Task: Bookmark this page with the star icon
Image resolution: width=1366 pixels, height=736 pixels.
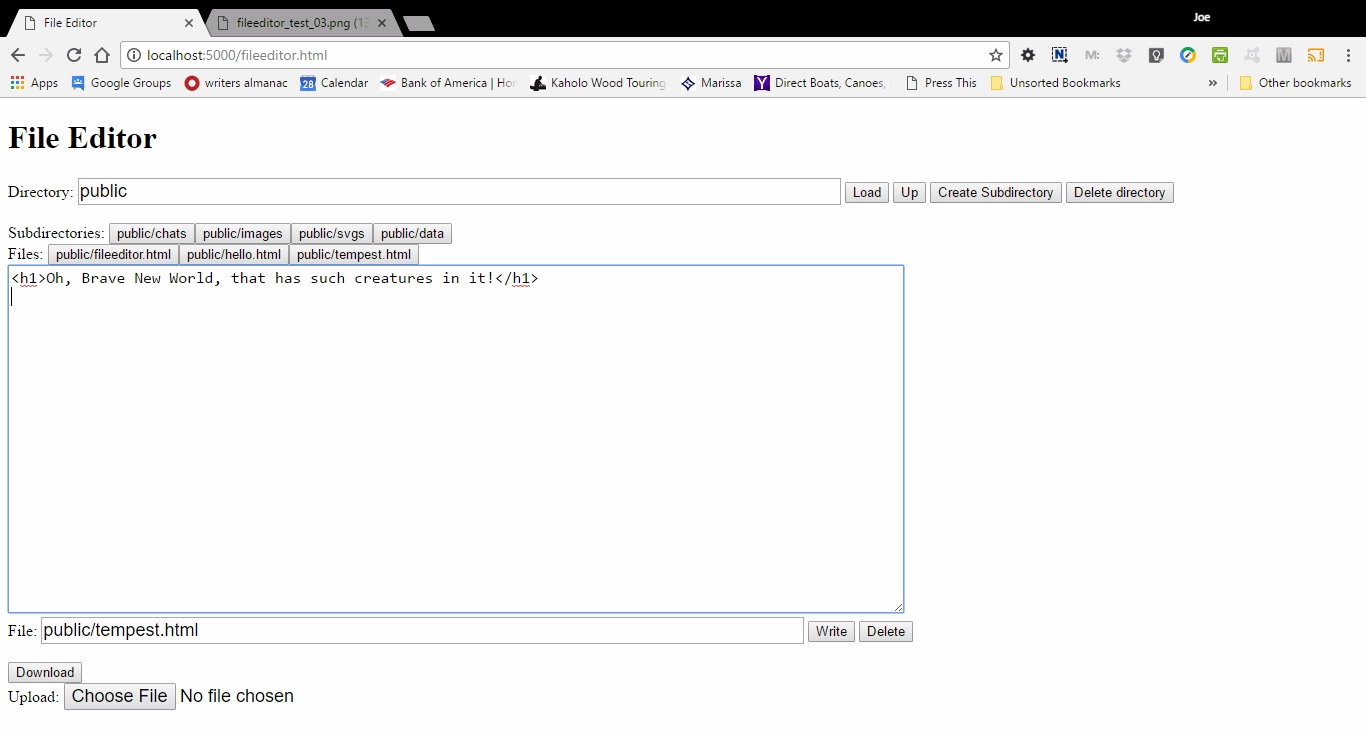Action: pos(995,55)
